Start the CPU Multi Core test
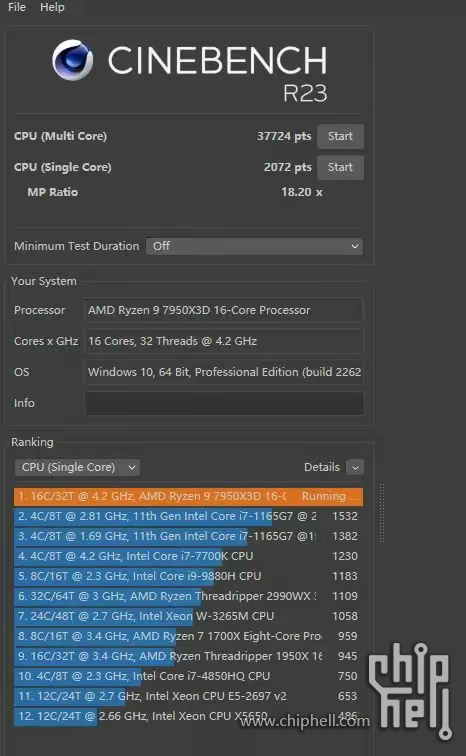466x756 pixels. coord(340,136)
